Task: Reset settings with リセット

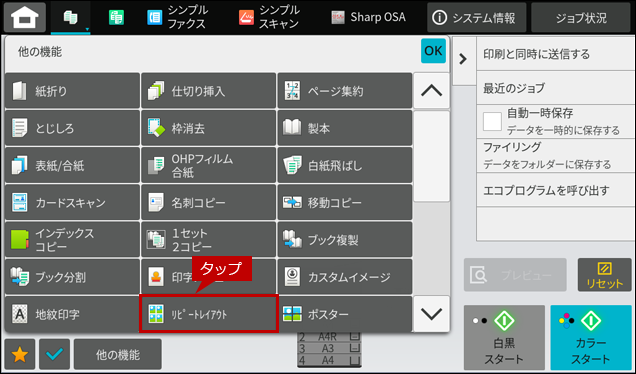Action: pyautogui.click(x=604, y=275)
